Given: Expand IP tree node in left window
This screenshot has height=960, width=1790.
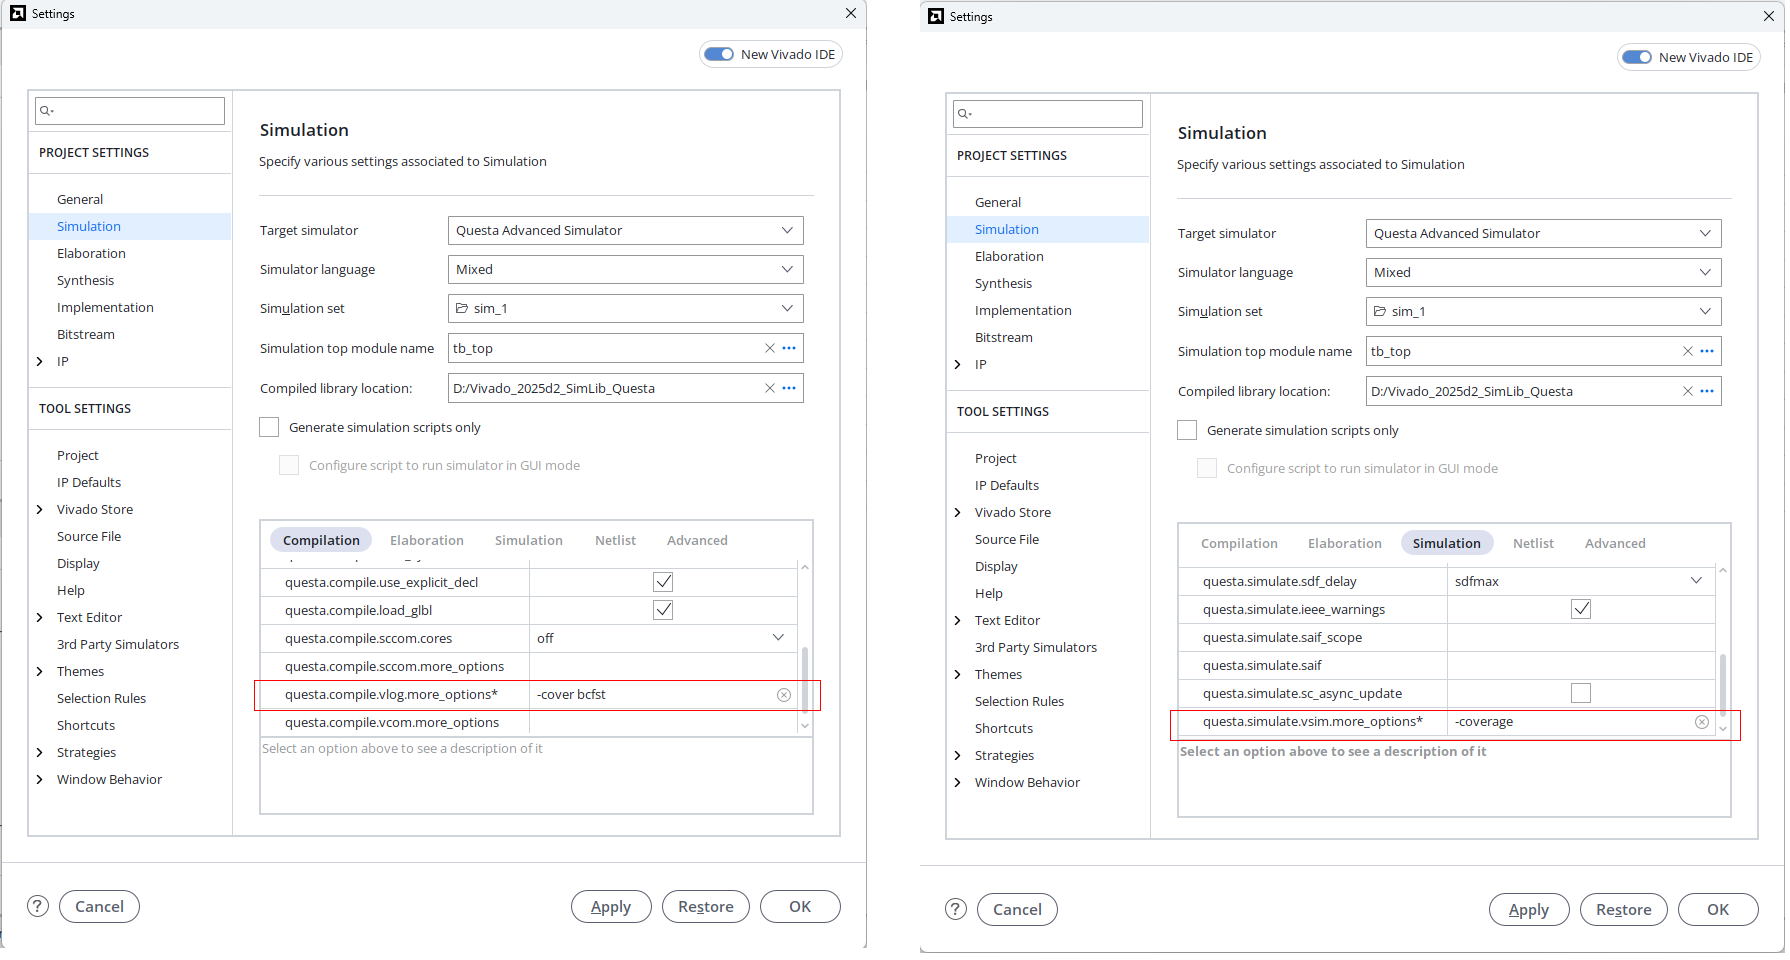Looking at the screenshot, I should point(40,361).
